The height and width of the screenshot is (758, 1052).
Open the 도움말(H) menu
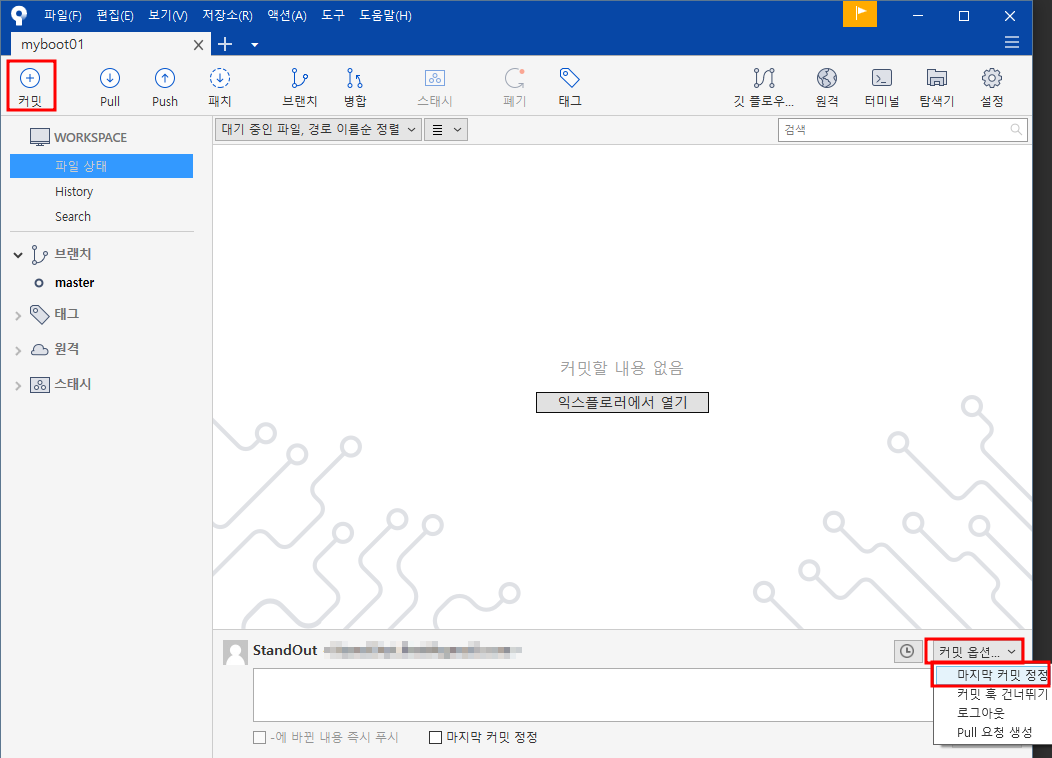[x=385, y=15]
